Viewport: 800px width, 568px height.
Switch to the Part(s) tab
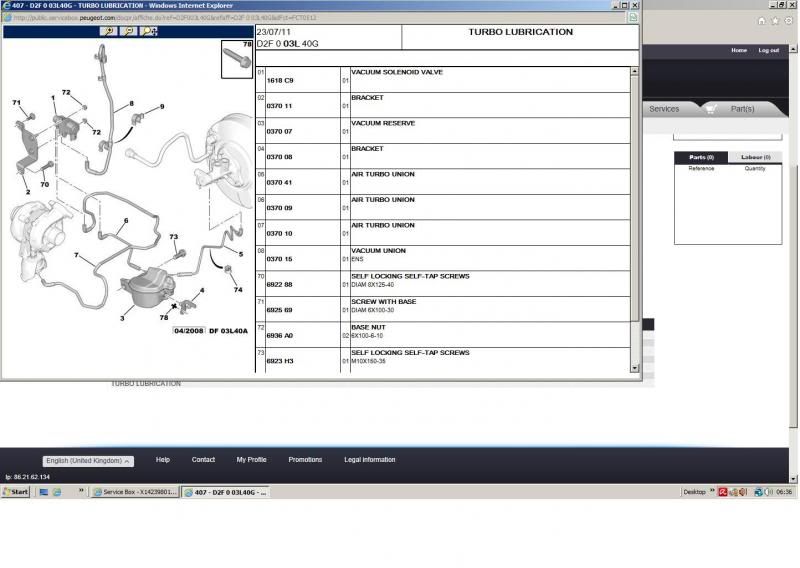pos(742,109)
